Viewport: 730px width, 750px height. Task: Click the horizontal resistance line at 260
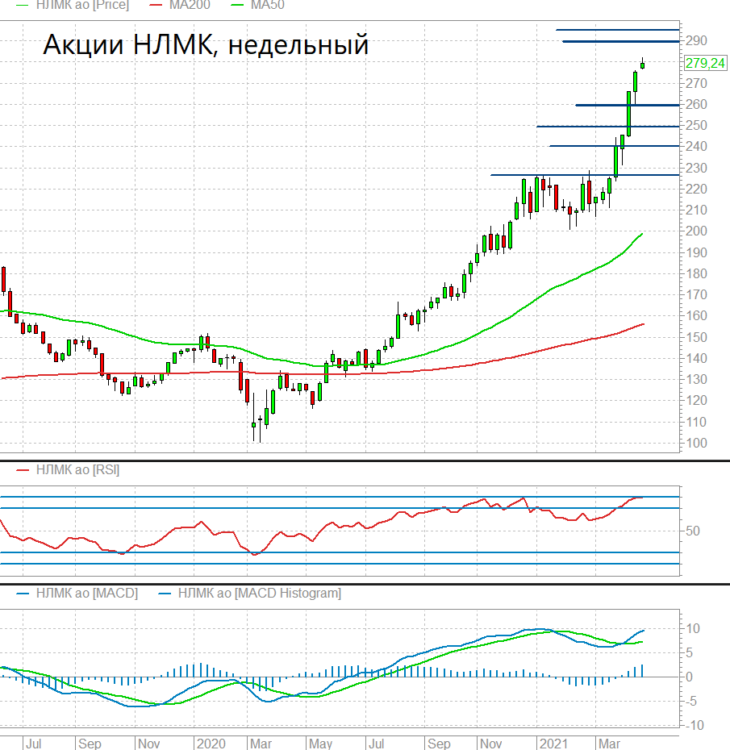[x=627, y=105]
